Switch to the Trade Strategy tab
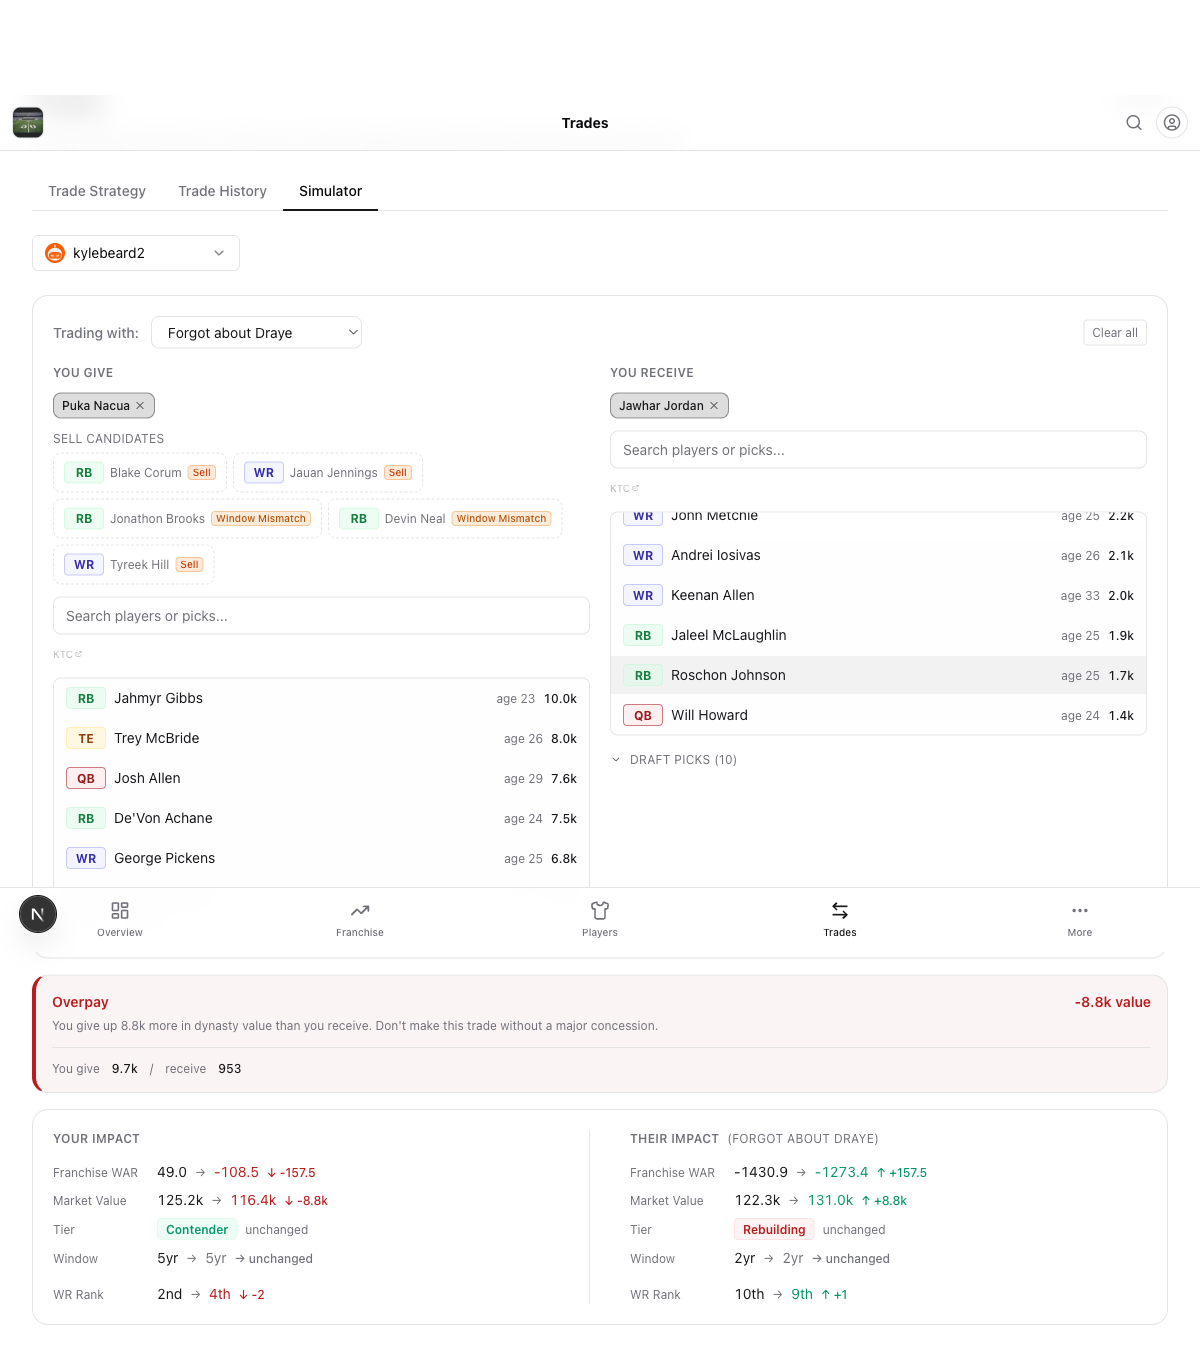Screen dimensions: 1200x1356 pyautogui.click(x=97, y=191)
